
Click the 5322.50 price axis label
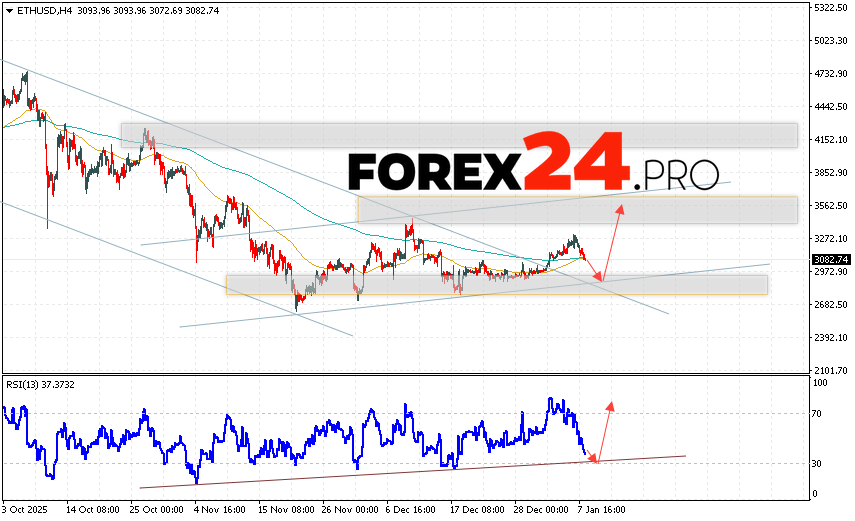click(828, 8)
